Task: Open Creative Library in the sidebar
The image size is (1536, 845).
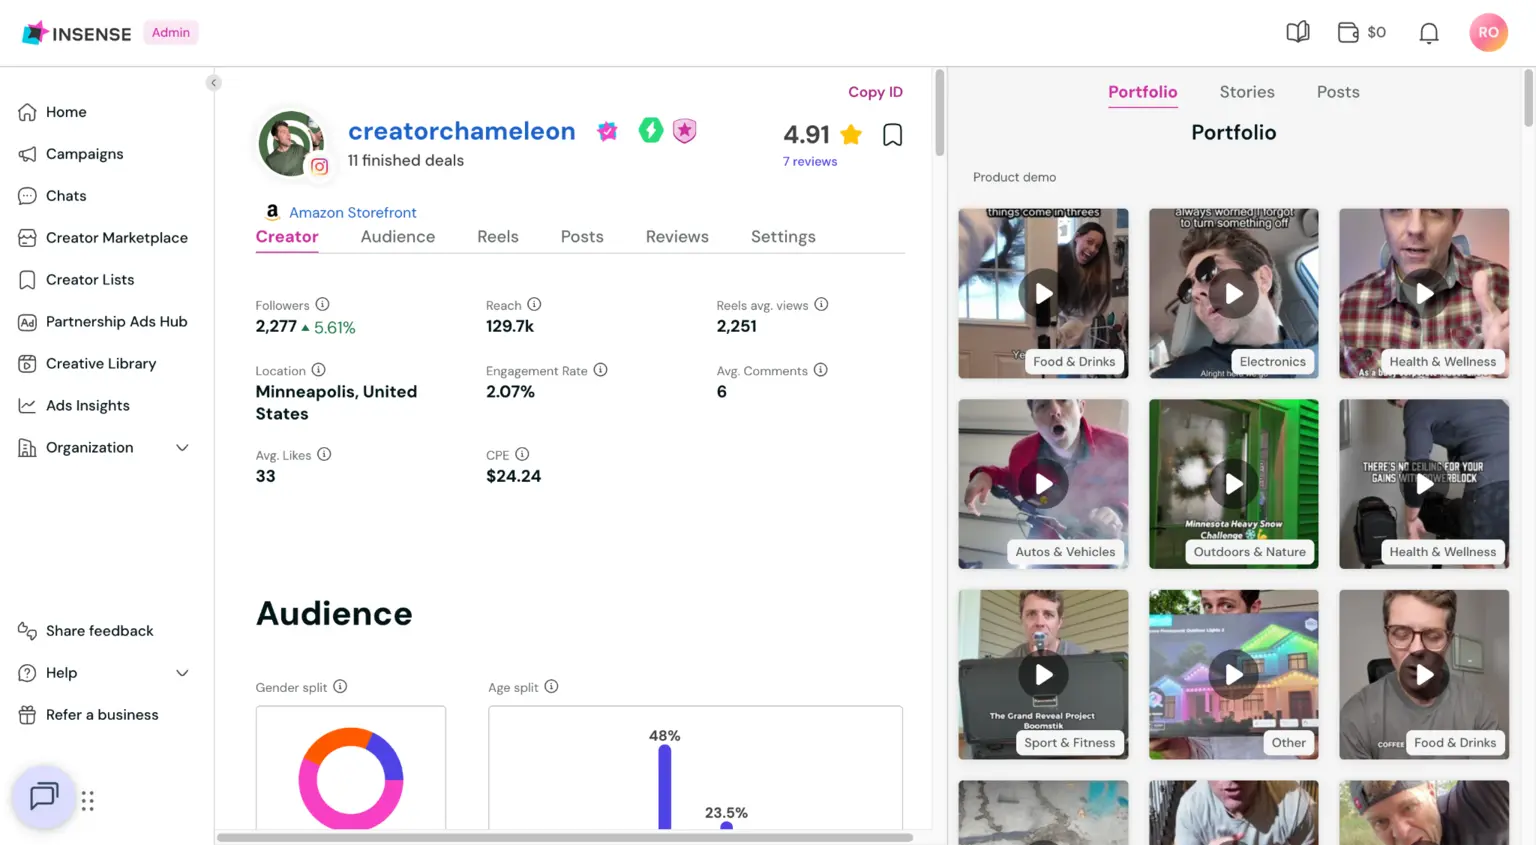Action: tap(86, 364)
